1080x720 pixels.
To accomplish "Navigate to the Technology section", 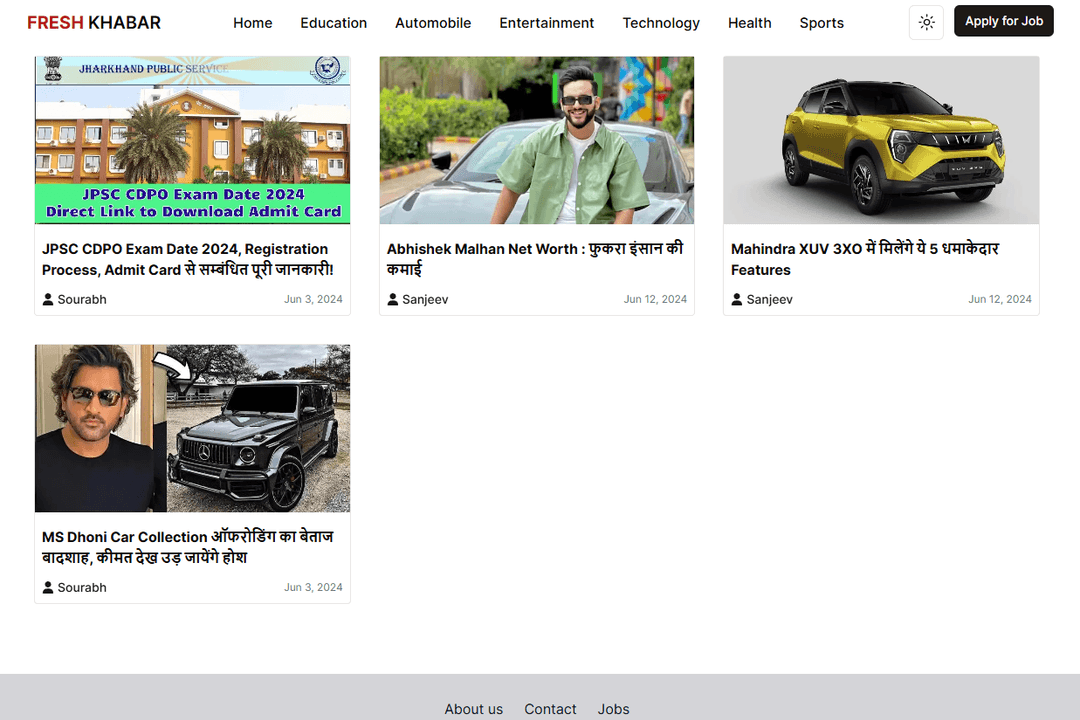I will click(x=661, y=23).
